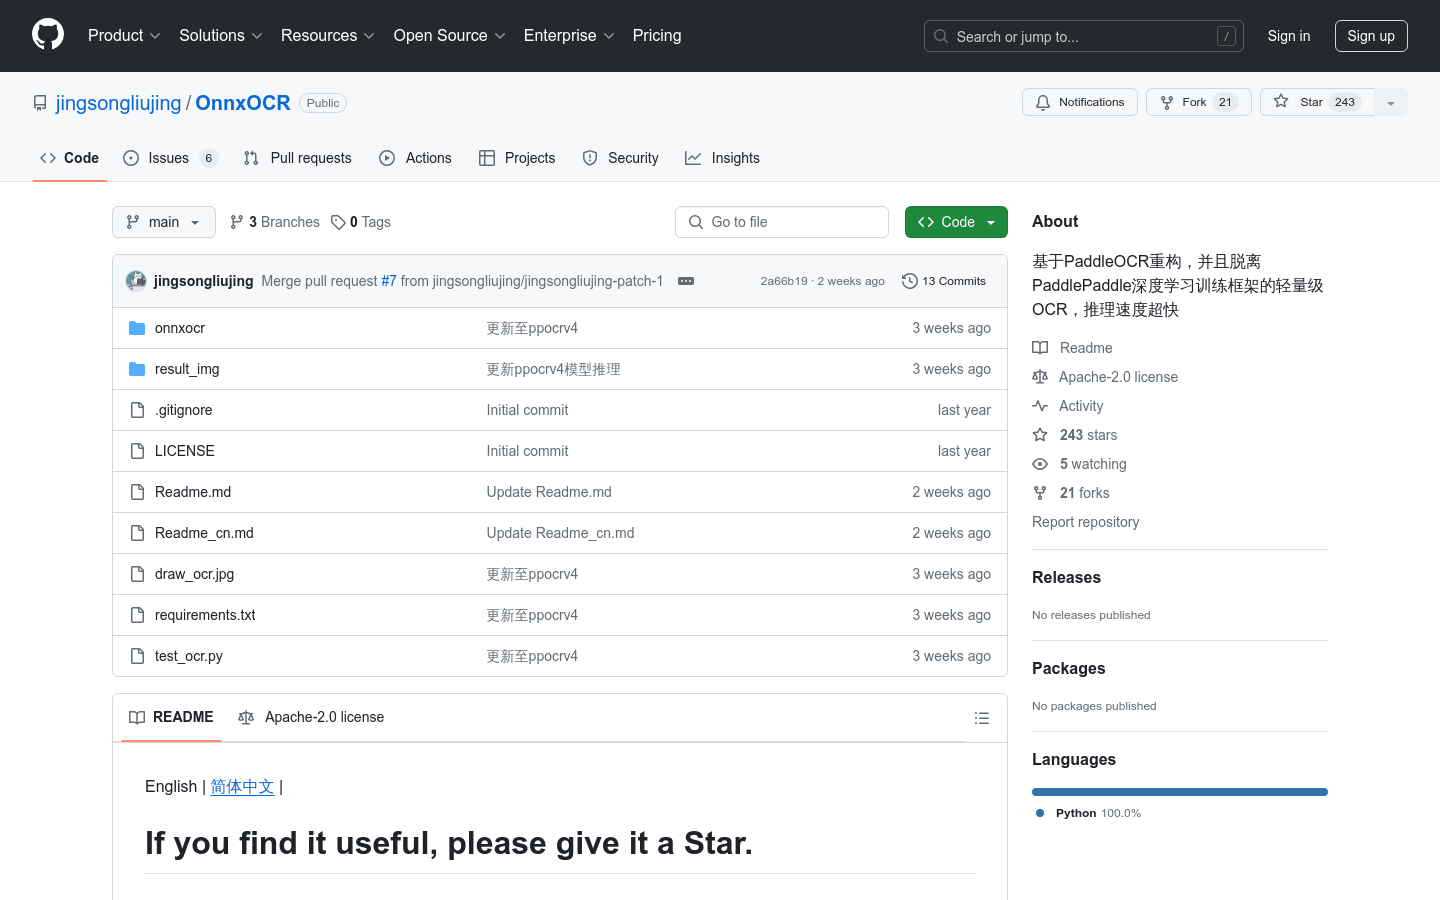
Task: Open the Readme.md file
Action: 193,492
